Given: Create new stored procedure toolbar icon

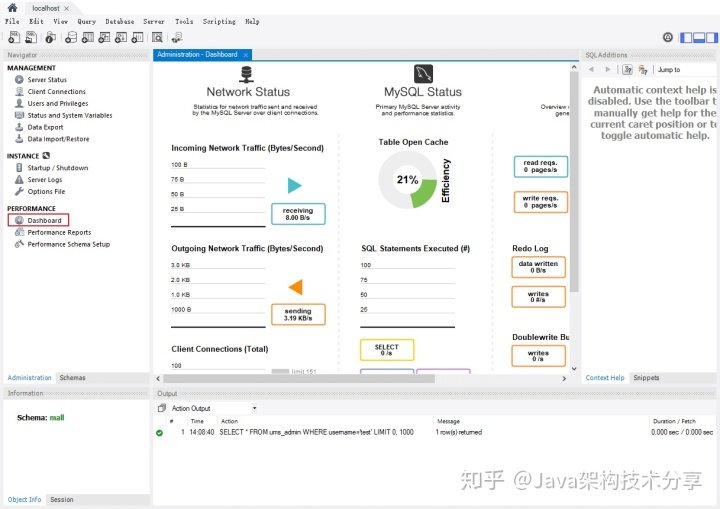Looking at the screenshot, I should point(121,37).
